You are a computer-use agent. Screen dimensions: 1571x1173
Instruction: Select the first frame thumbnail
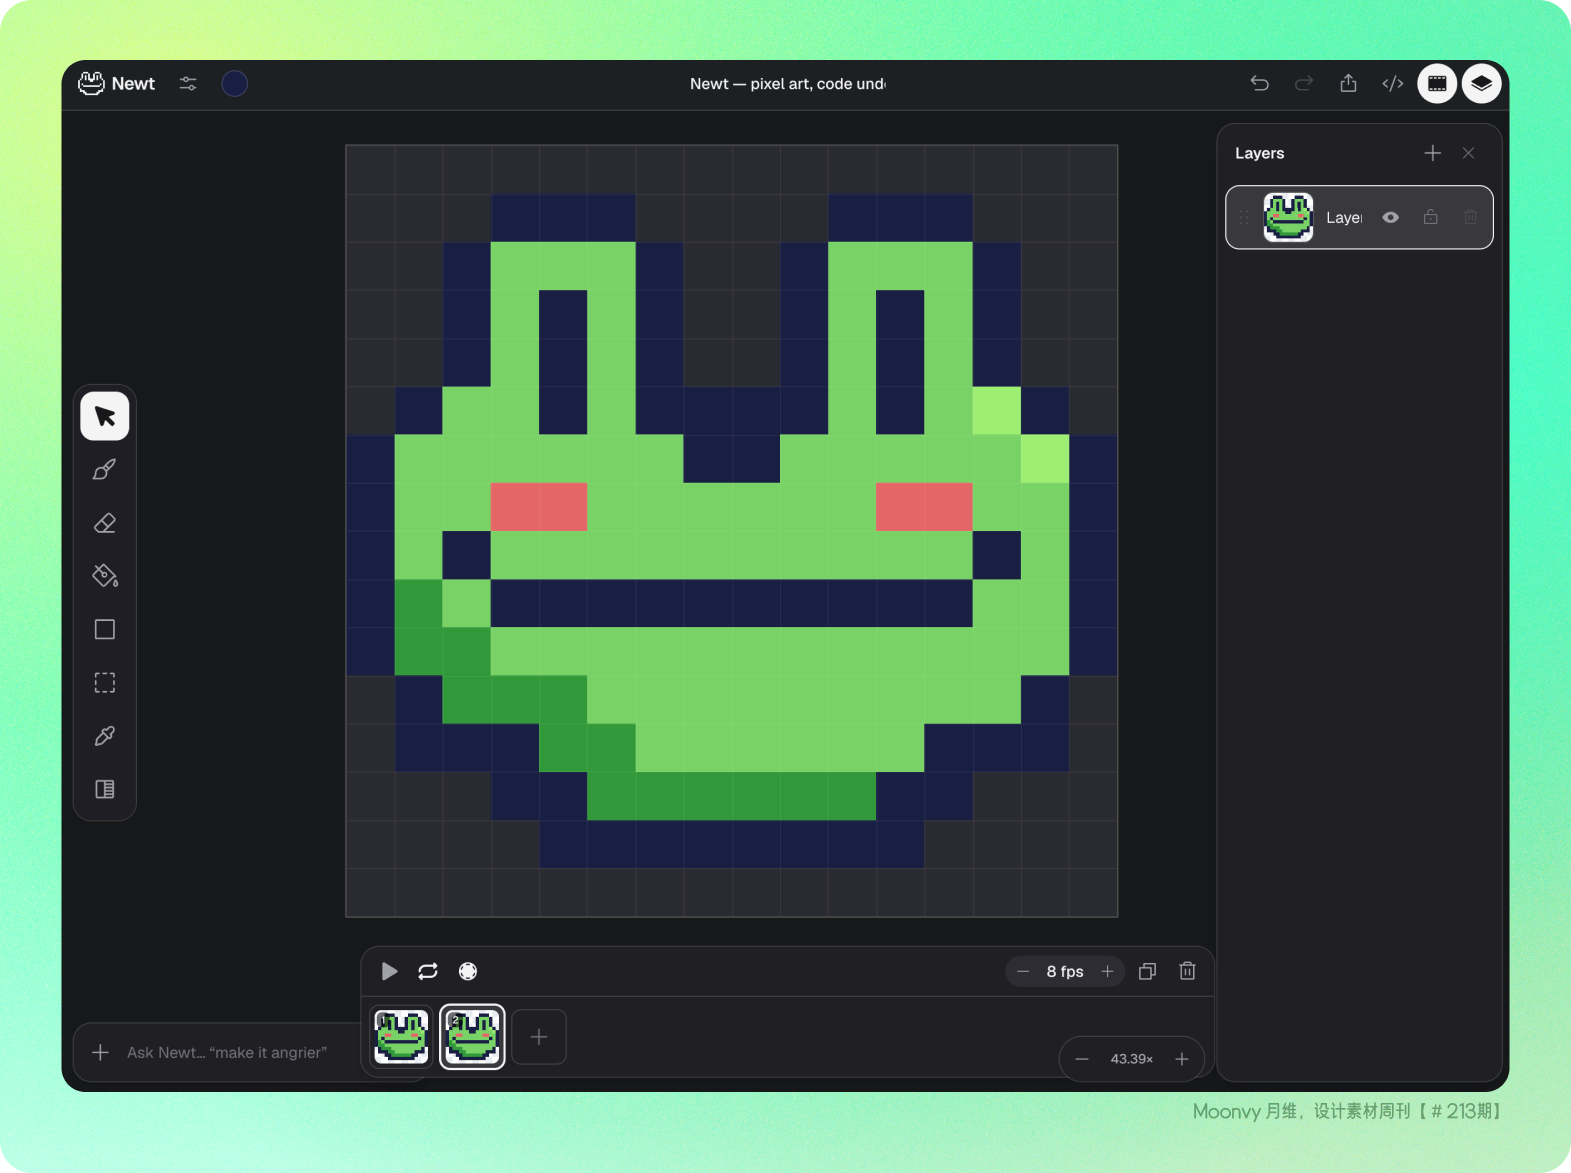401,1037
